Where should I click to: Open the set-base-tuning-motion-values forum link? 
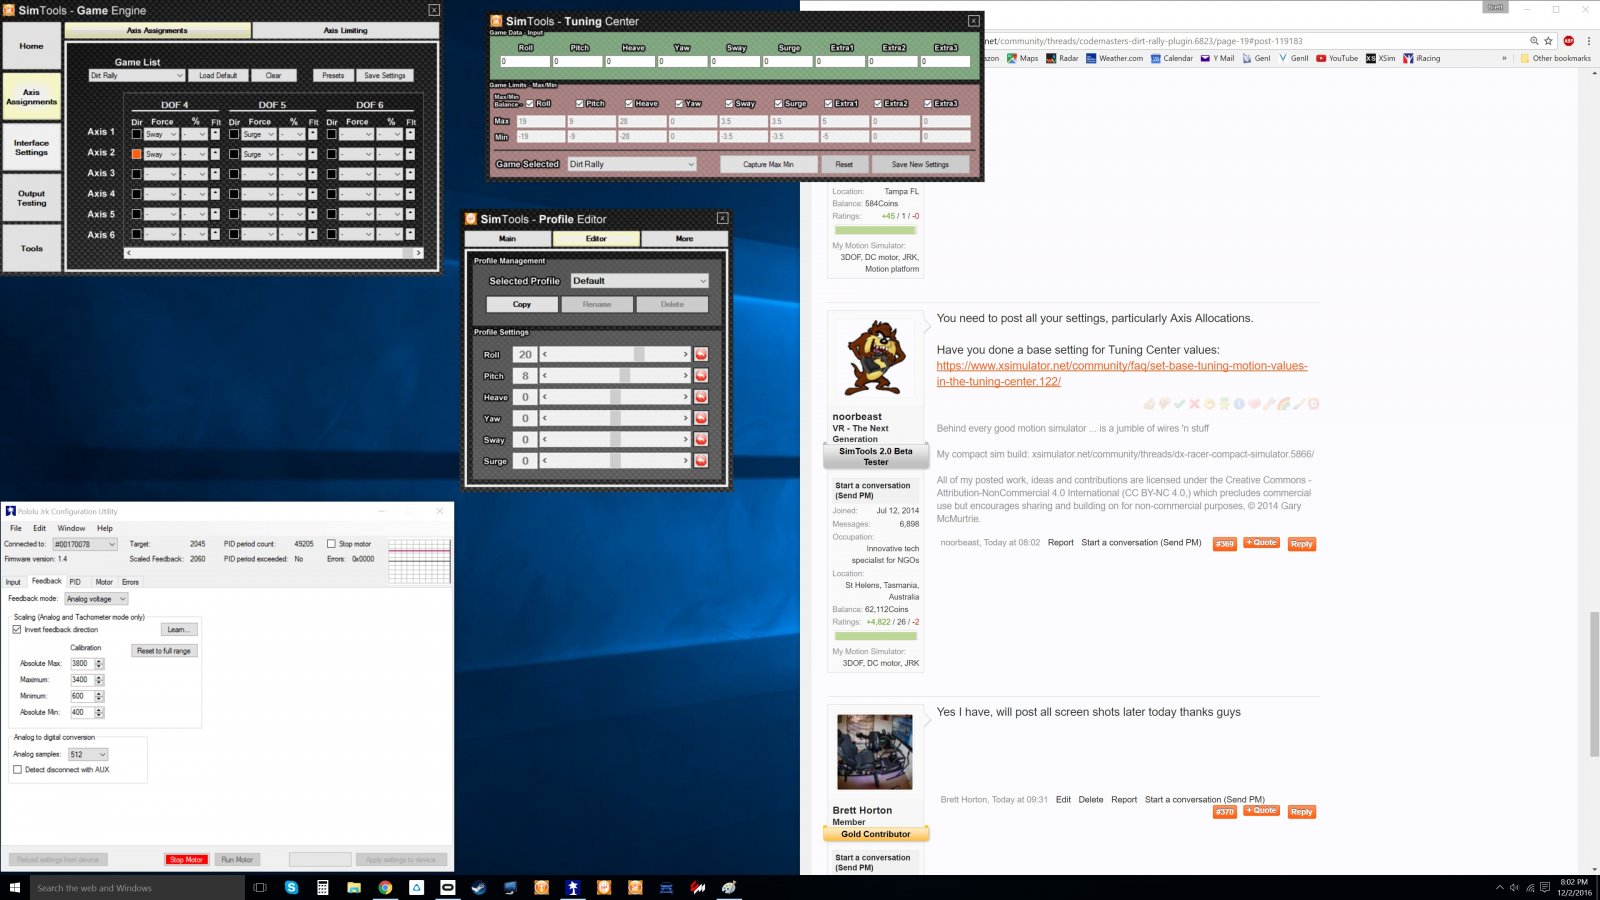[x=1122, y=374]
